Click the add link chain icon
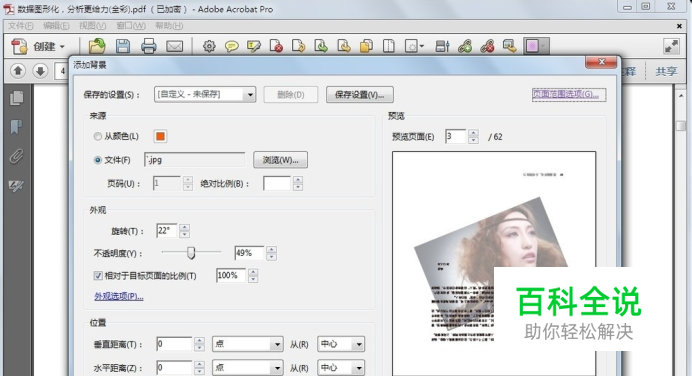The height and width of the screenshot is (376, 692). point(465,46)
